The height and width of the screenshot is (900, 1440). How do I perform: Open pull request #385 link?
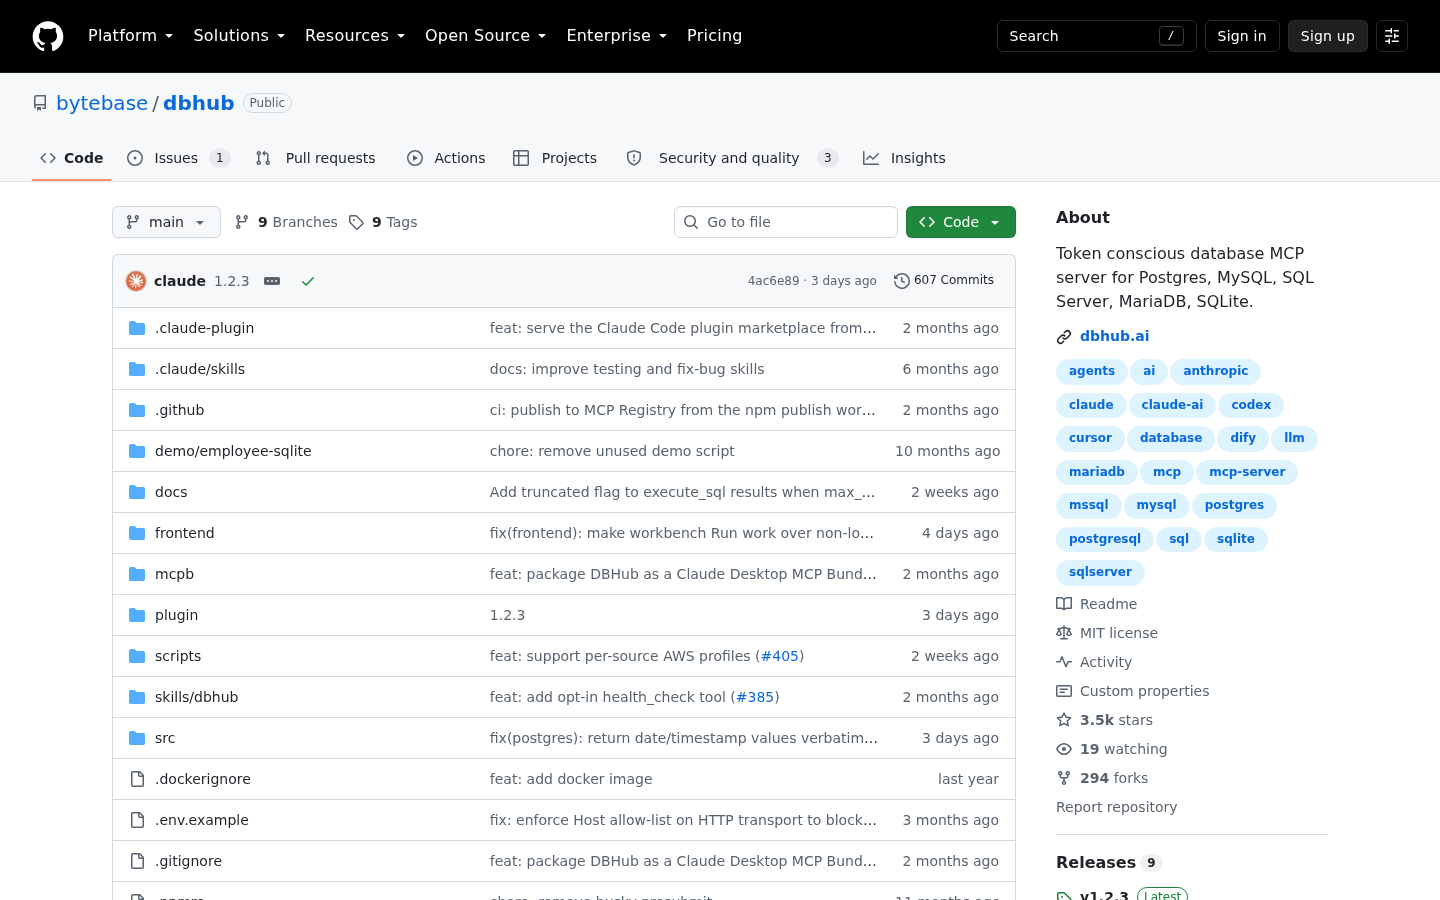755,697
